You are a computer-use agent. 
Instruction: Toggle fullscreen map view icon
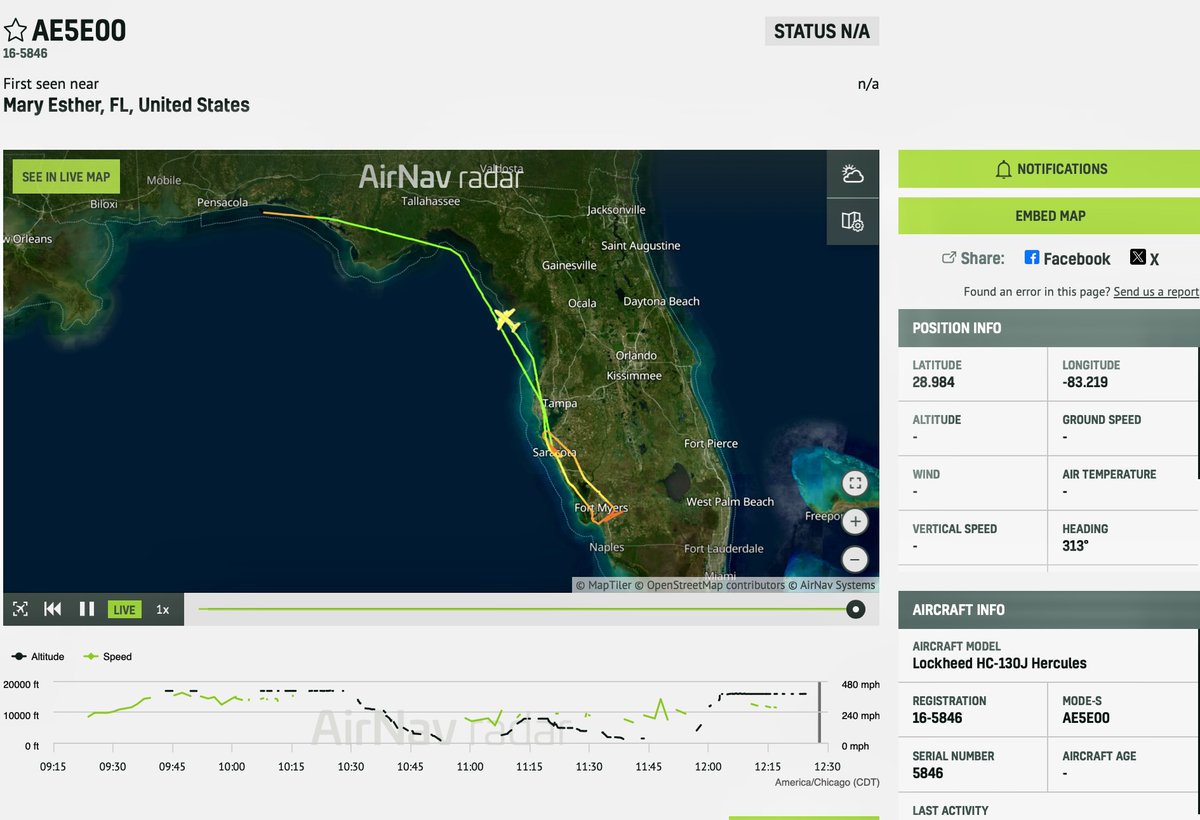point(854,484)
